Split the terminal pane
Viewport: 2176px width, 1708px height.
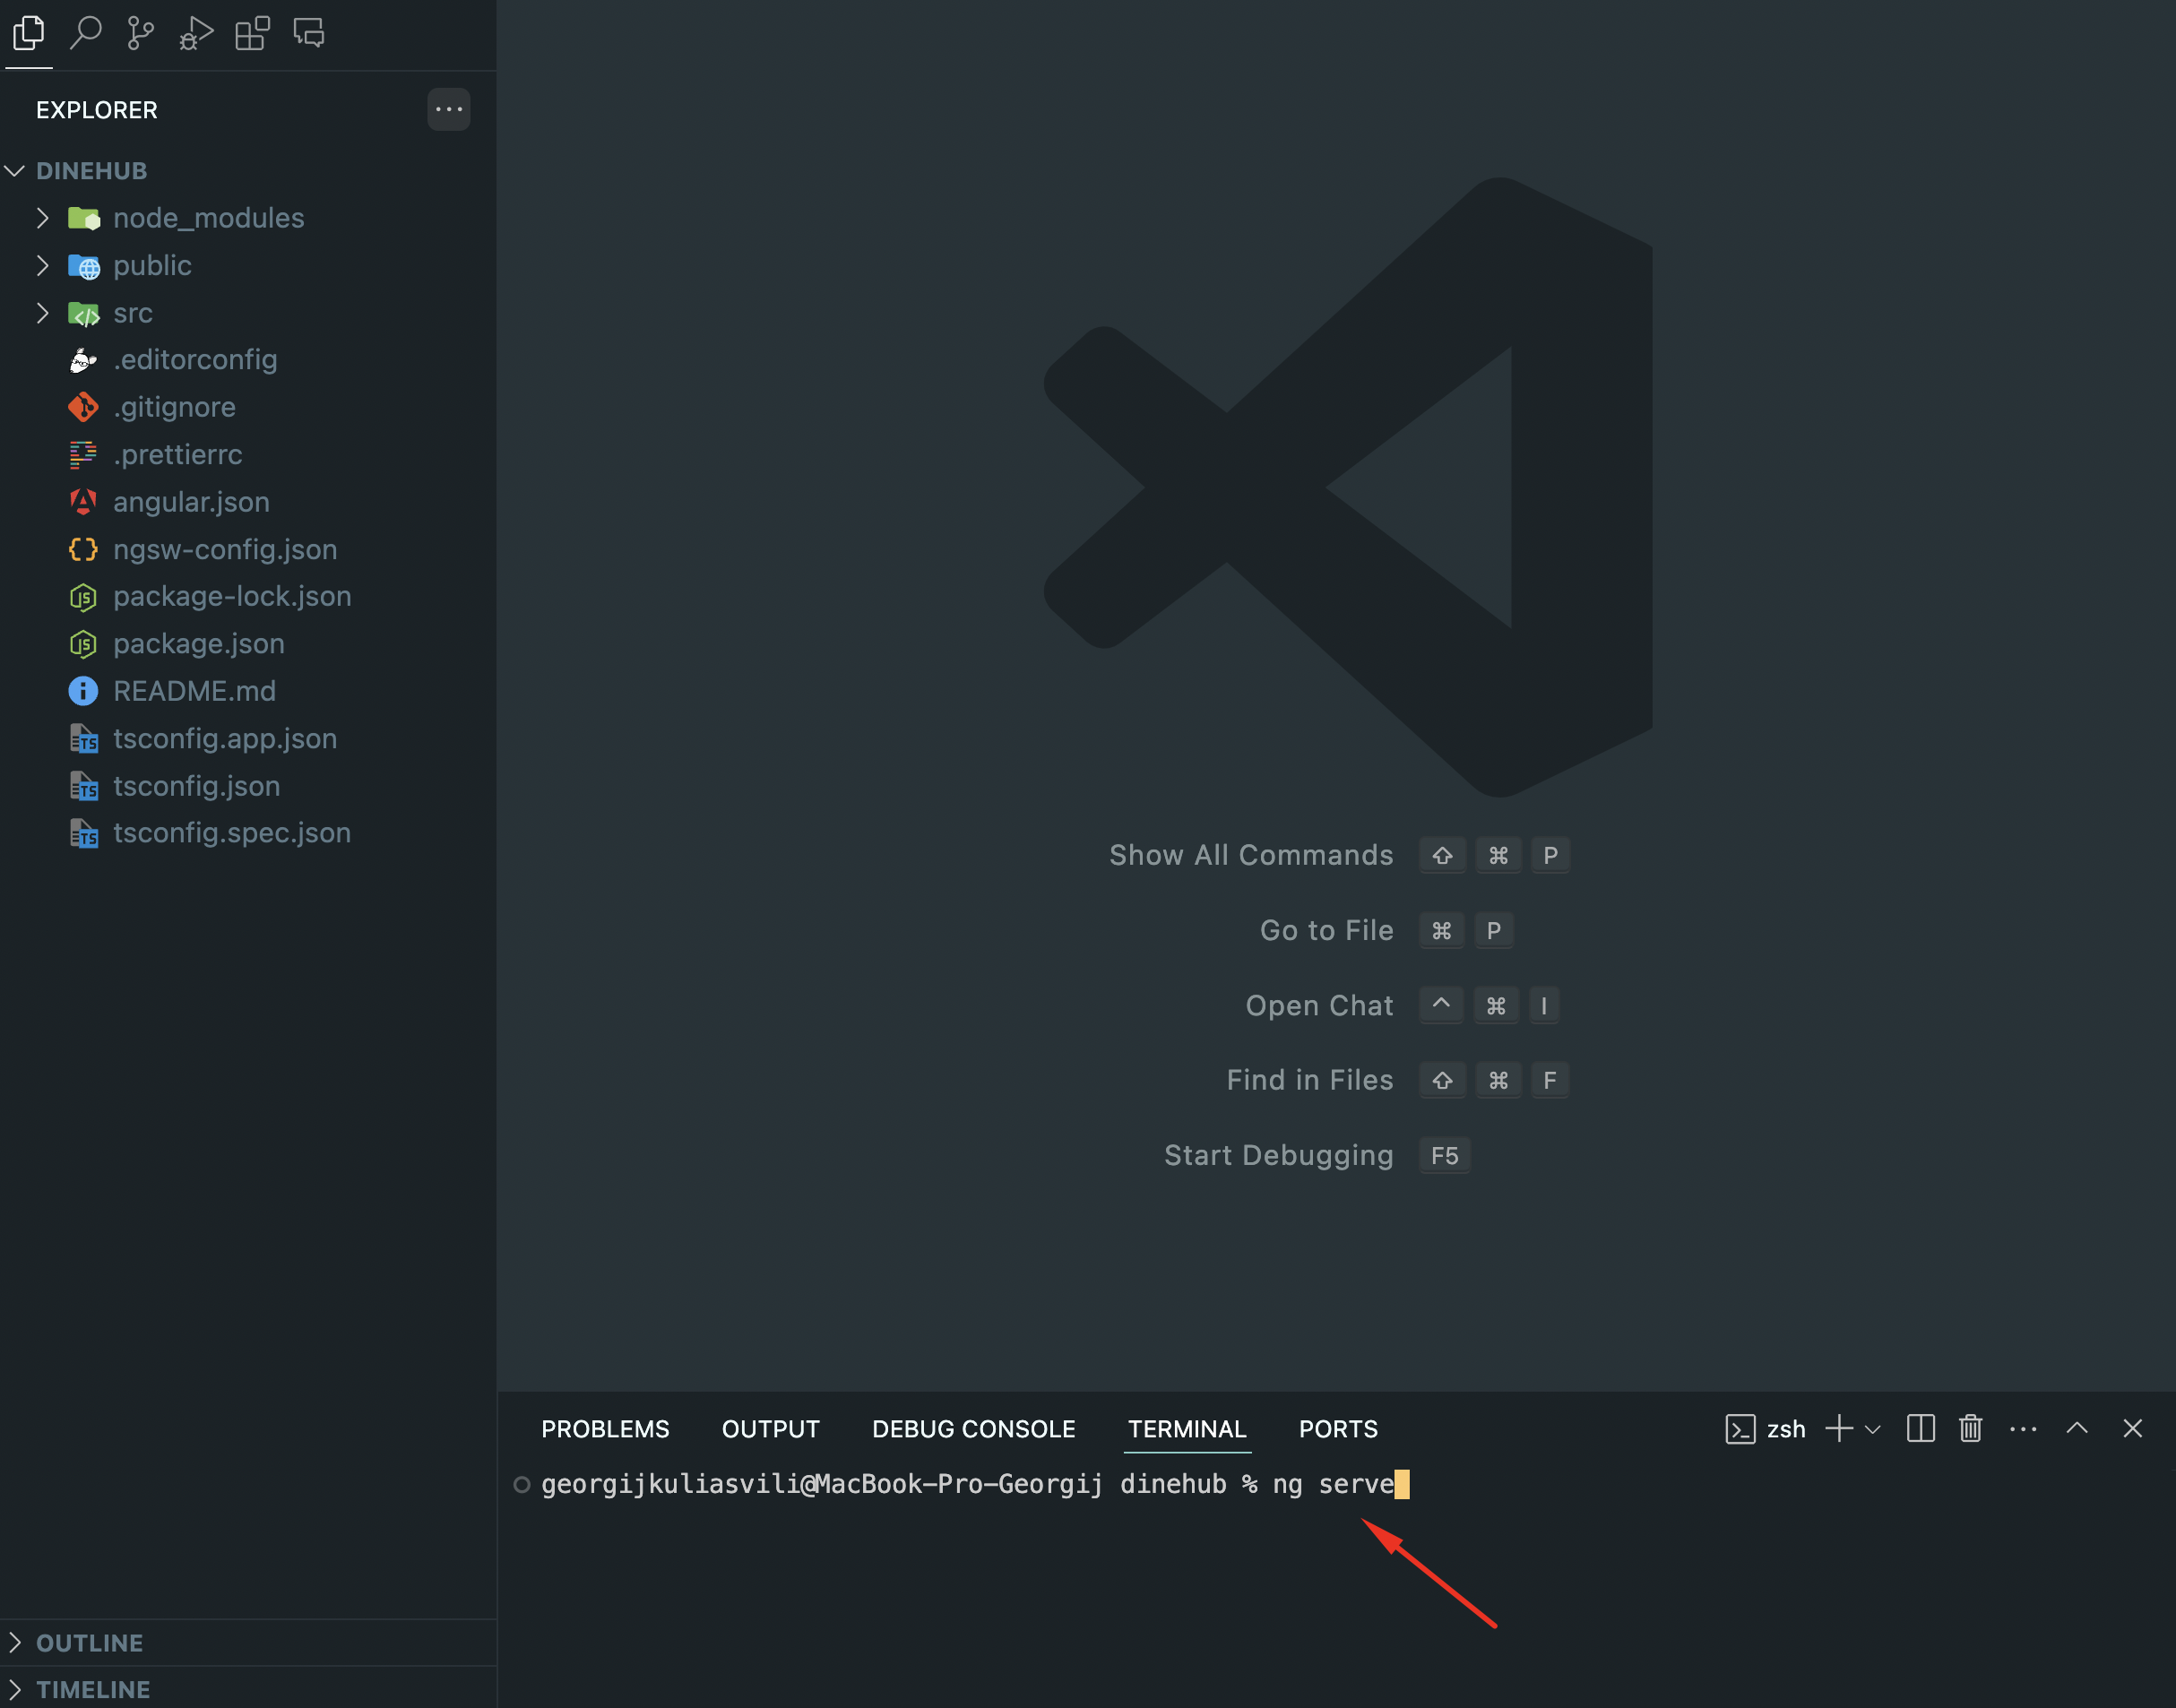tap(1921, 1429)
